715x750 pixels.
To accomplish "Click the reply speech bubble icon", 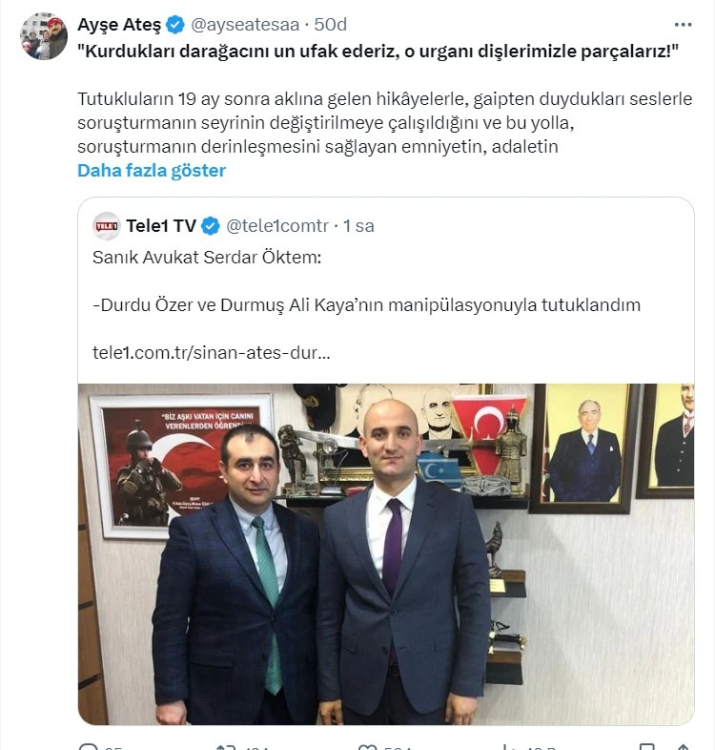I will click(88, 747).
